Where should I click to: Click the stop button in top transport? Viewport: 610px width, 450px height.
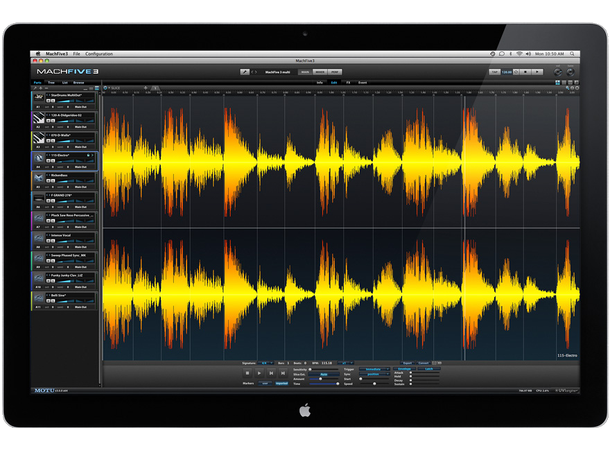point(525,72)
